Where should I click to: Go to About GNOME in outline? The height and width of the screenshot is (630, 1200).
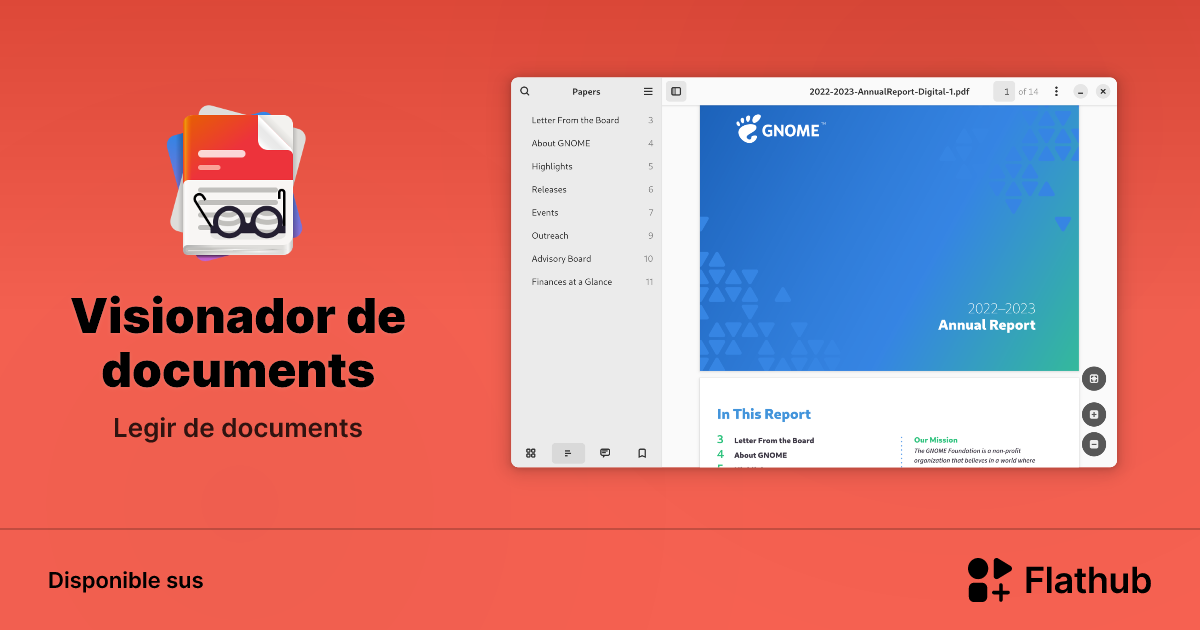[x=561, y=143]
